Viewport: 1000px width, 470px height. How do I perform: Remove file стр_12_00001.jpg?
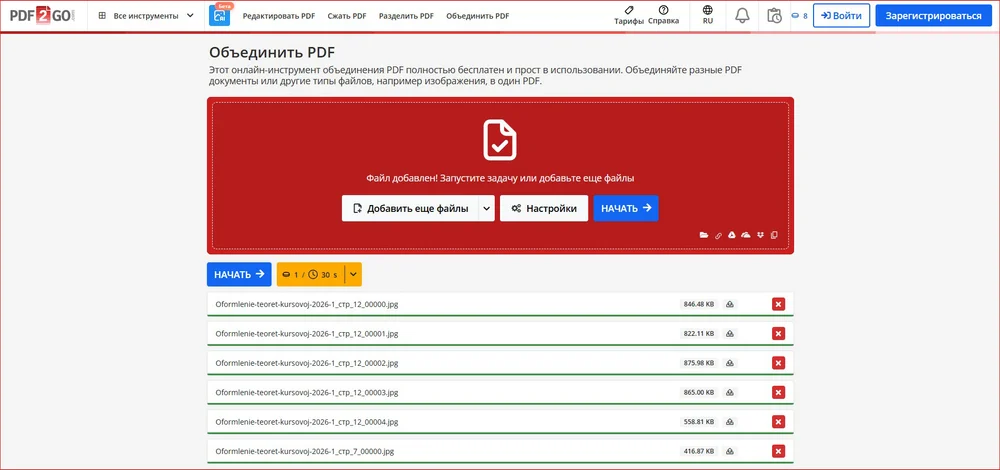(x=778, y=334)
